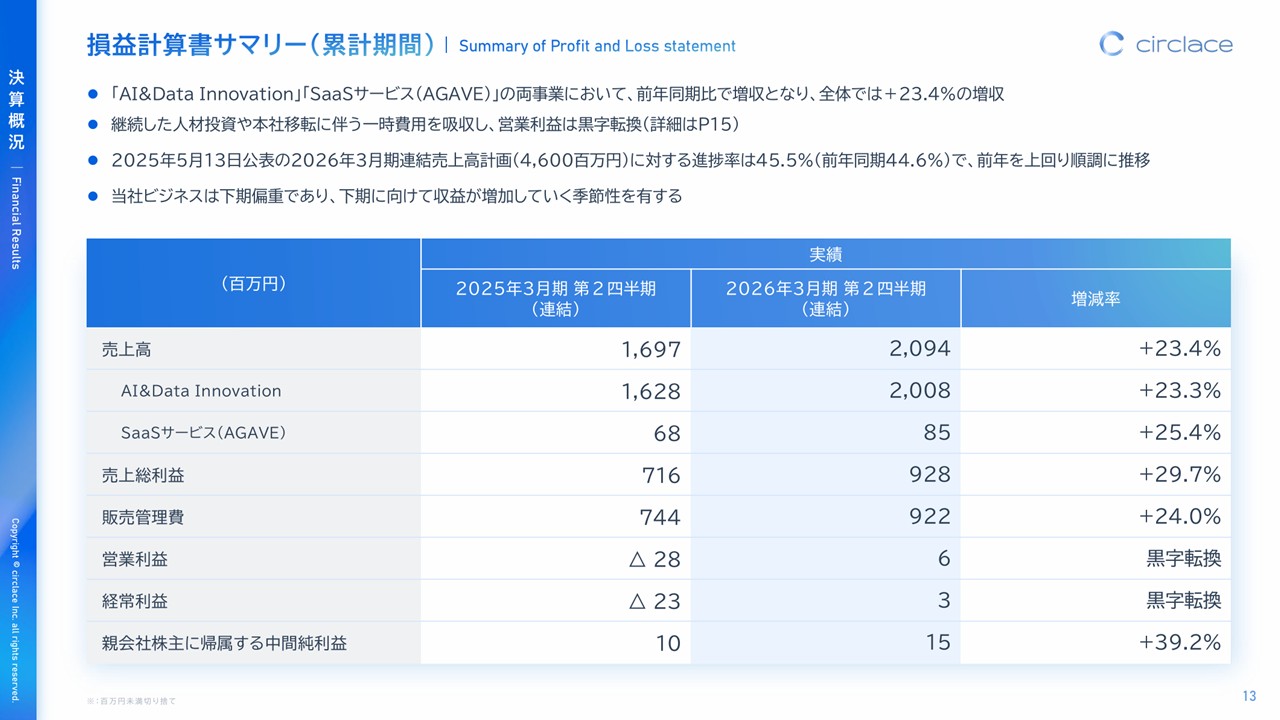Click the bullet about 2025年5月13日公表 plan
The image size is (1280, 720).
630,160
